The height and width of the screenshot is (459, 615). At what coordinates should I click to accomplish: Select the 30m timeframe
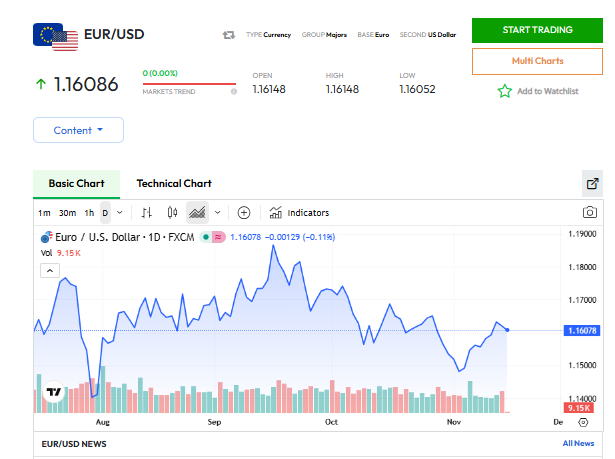coord(67,212)
